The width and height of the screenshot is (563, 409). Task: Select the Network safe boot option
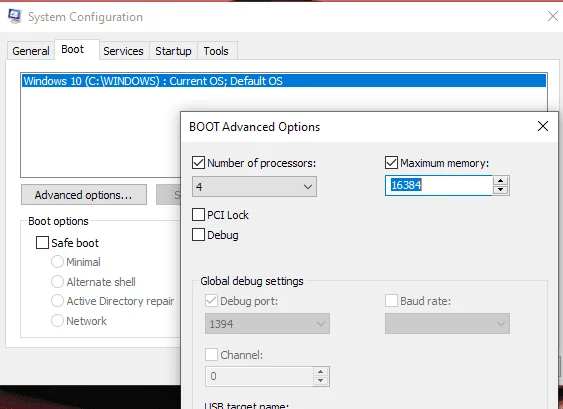(x=57, y=320)
